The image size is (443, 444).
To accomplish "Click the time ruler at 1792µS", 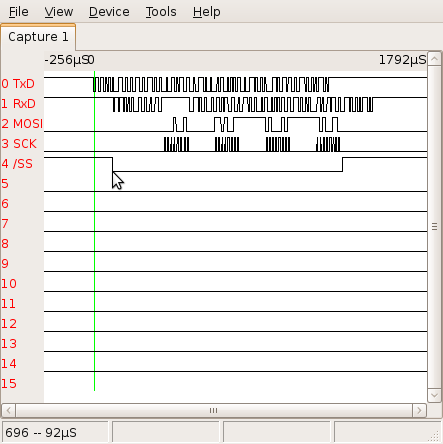I will 403,60.
